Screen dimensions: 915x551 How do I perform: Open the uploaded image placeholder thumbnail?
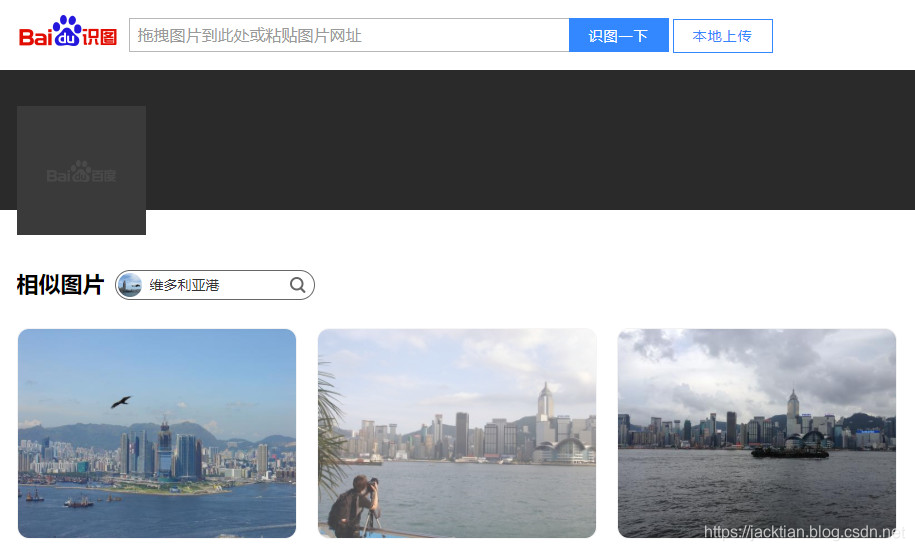tap(81, 170)
